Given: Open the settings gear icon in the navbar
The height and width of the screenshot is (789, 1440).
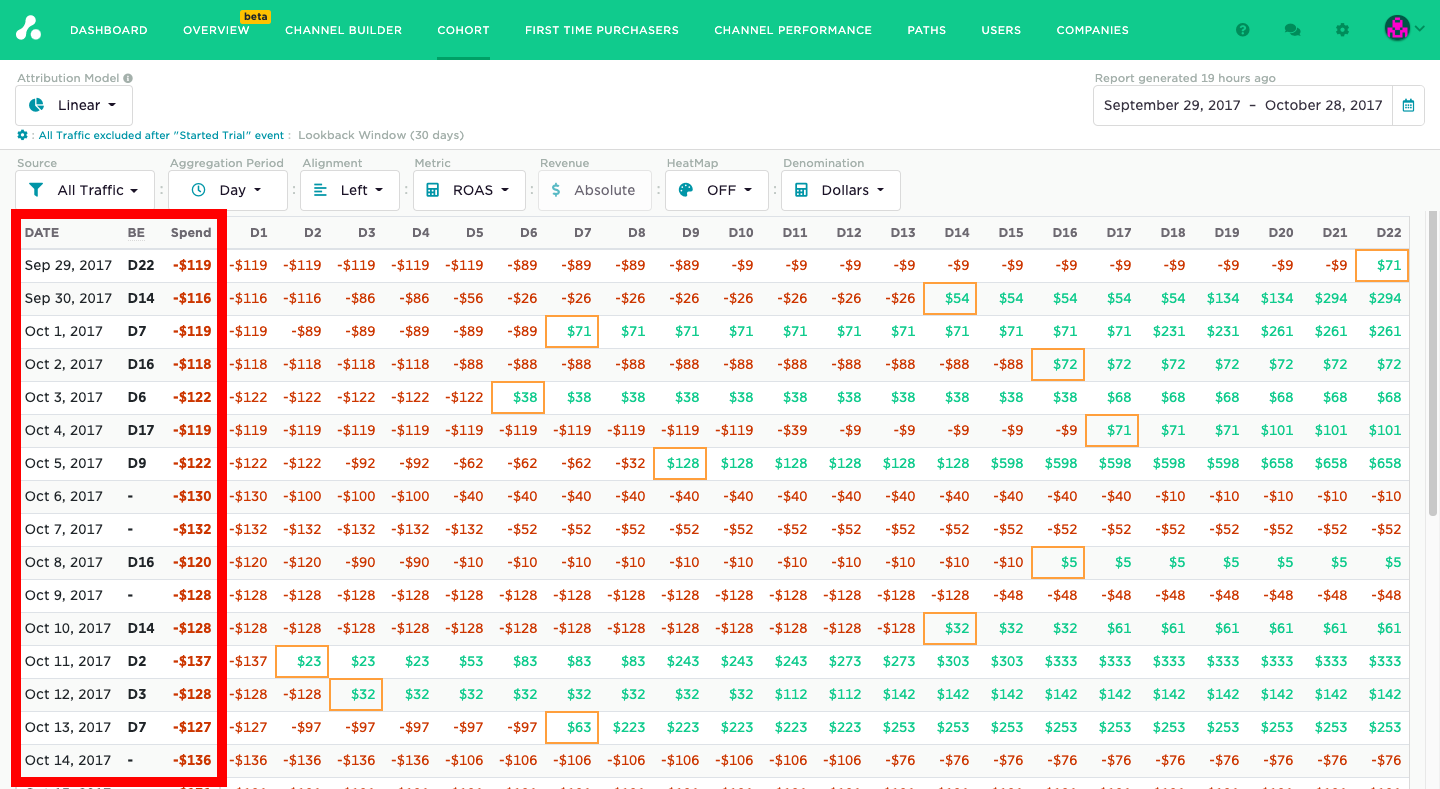Looking at the screenshot, I should coord(1343,30).
